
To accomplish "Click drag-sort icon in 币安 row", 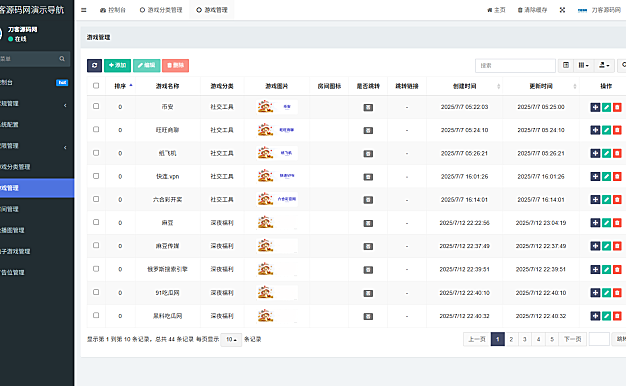I will tap(595, 107).
